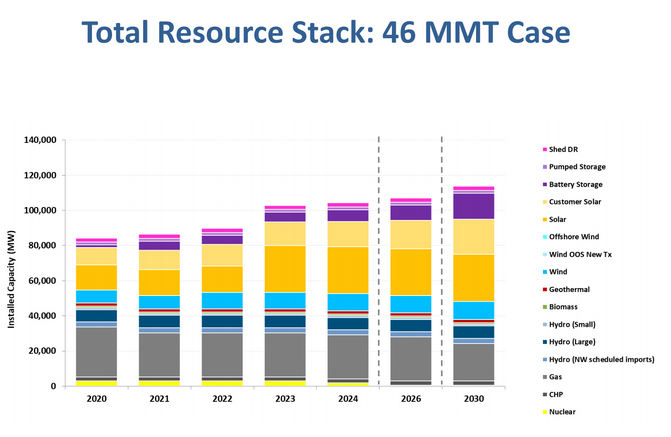Select the Customer Solar legend label
This screenshot has width=671, height=437.
[x=583, y=202]
